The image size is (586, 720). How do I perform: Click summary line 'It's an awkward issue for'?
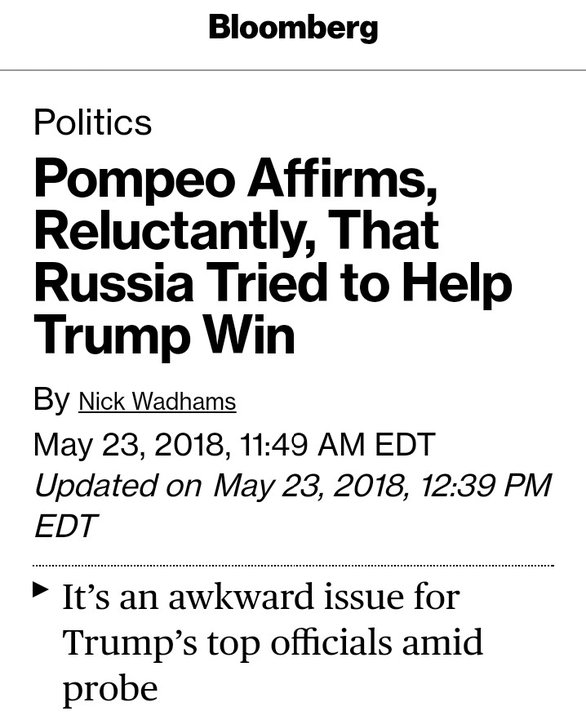pos(261,597)
